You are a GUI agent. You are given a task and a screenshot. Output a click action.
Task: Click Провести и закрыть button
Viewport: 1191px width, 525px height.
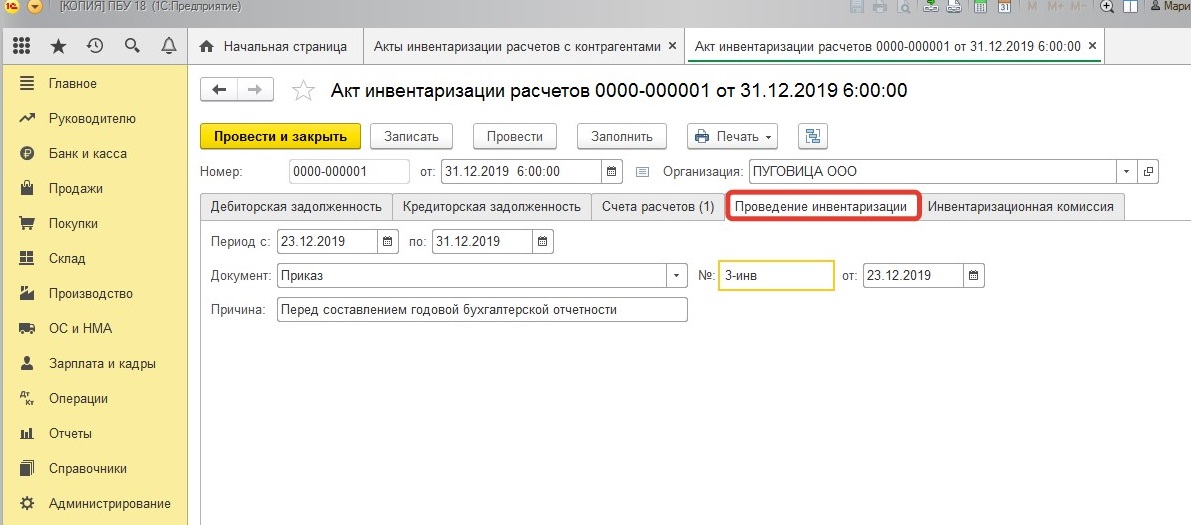click(280, 137)
